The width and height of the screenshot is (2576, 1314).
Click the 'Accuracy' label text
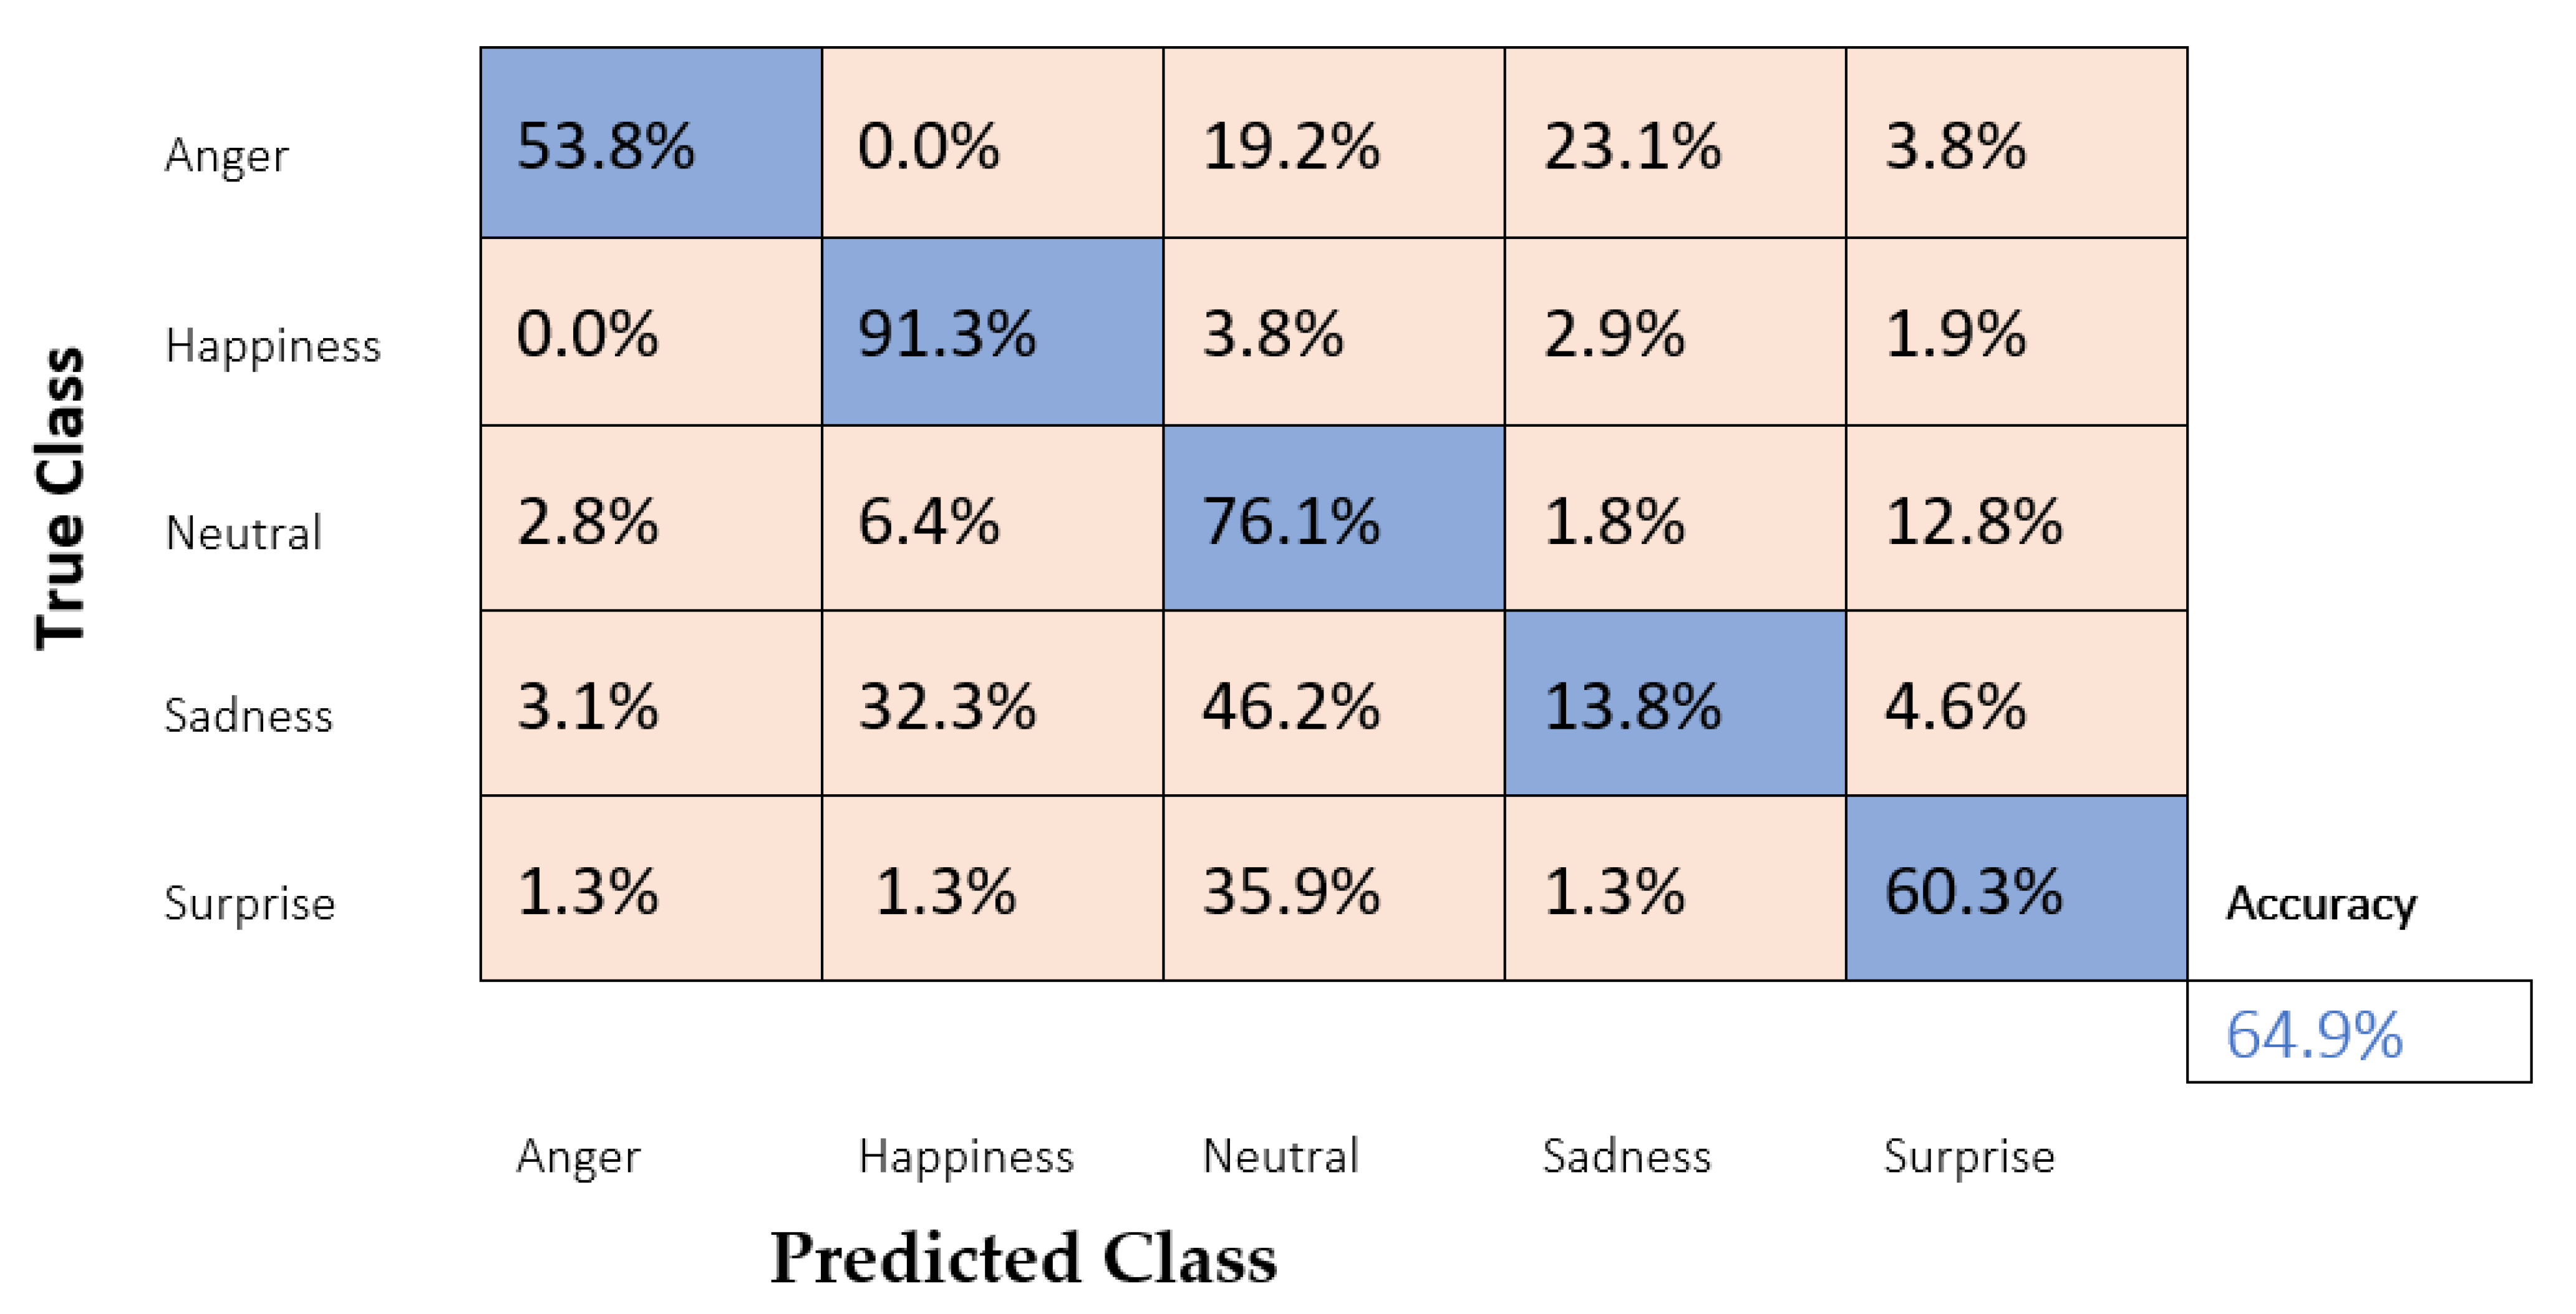[x=2320, y=904]
